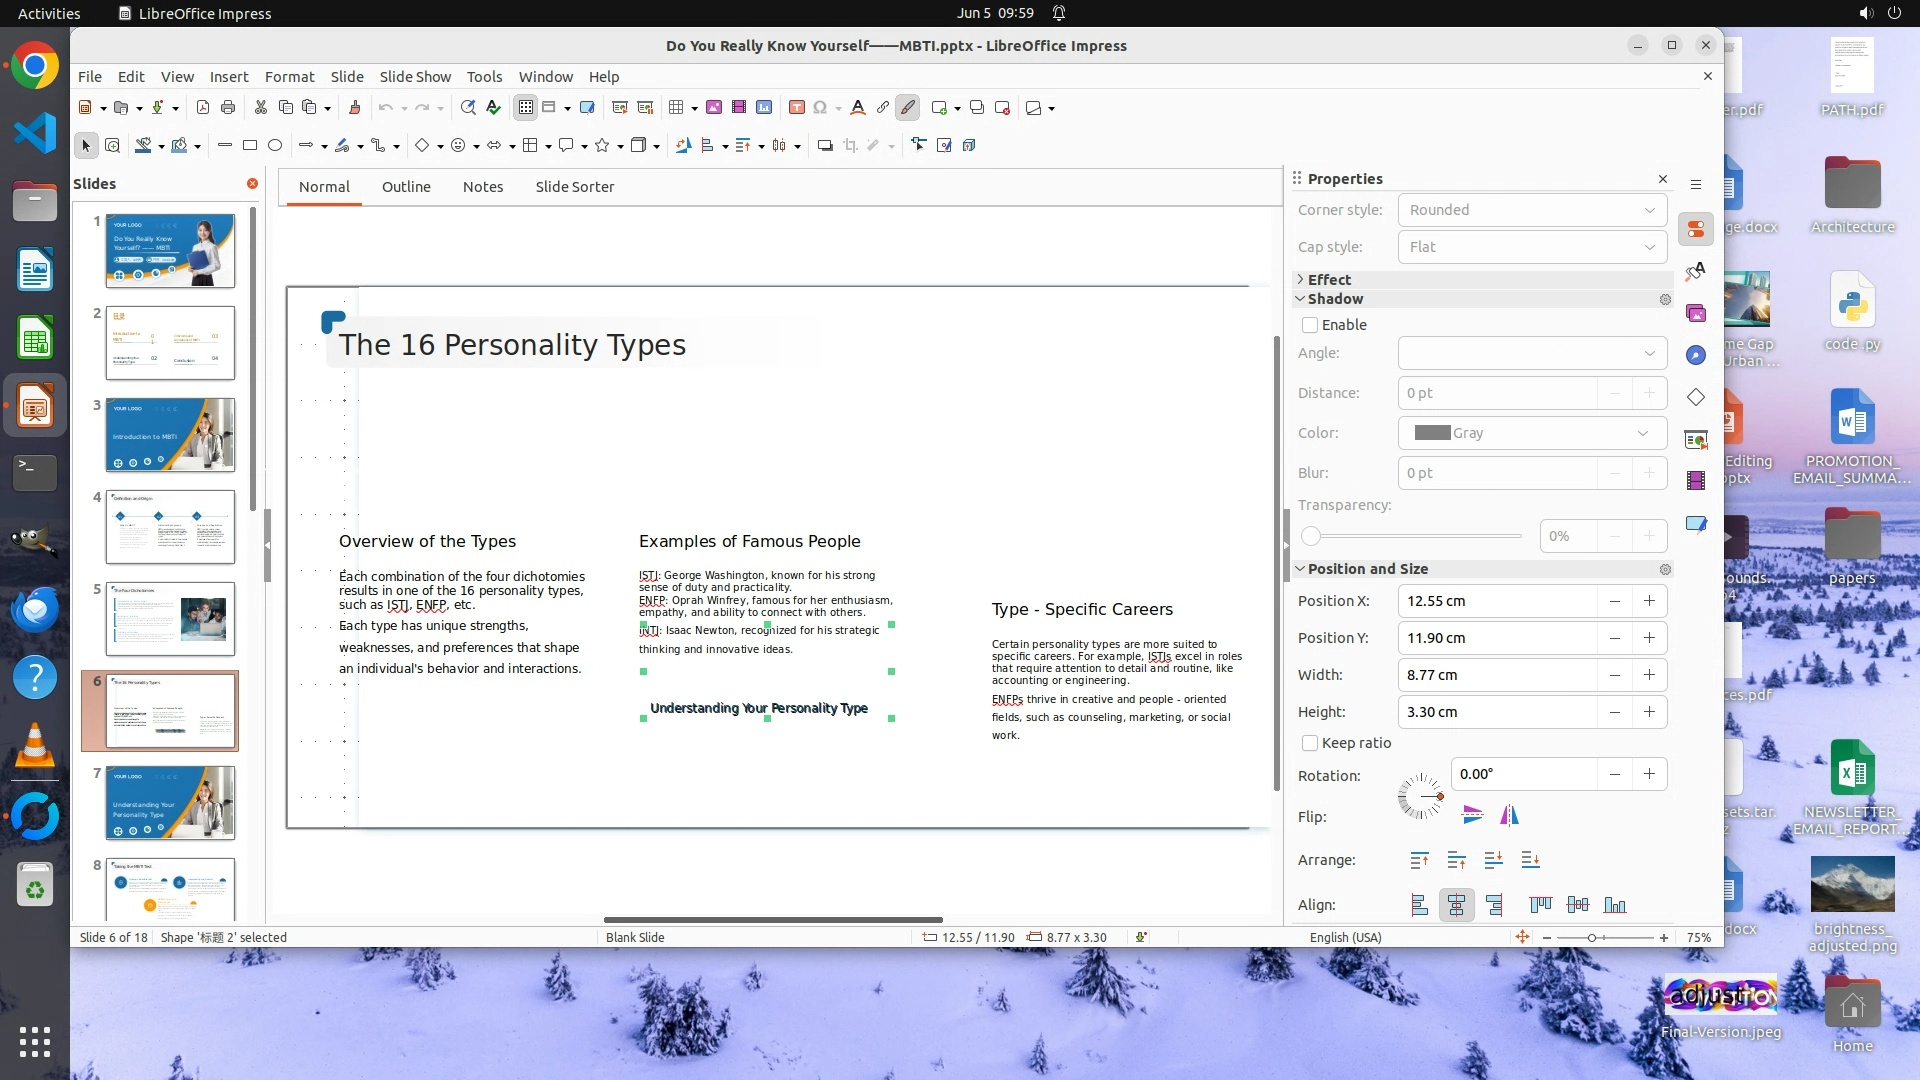Switch to the Slide Sorter tab
1920x1080 pixels.
574,187
